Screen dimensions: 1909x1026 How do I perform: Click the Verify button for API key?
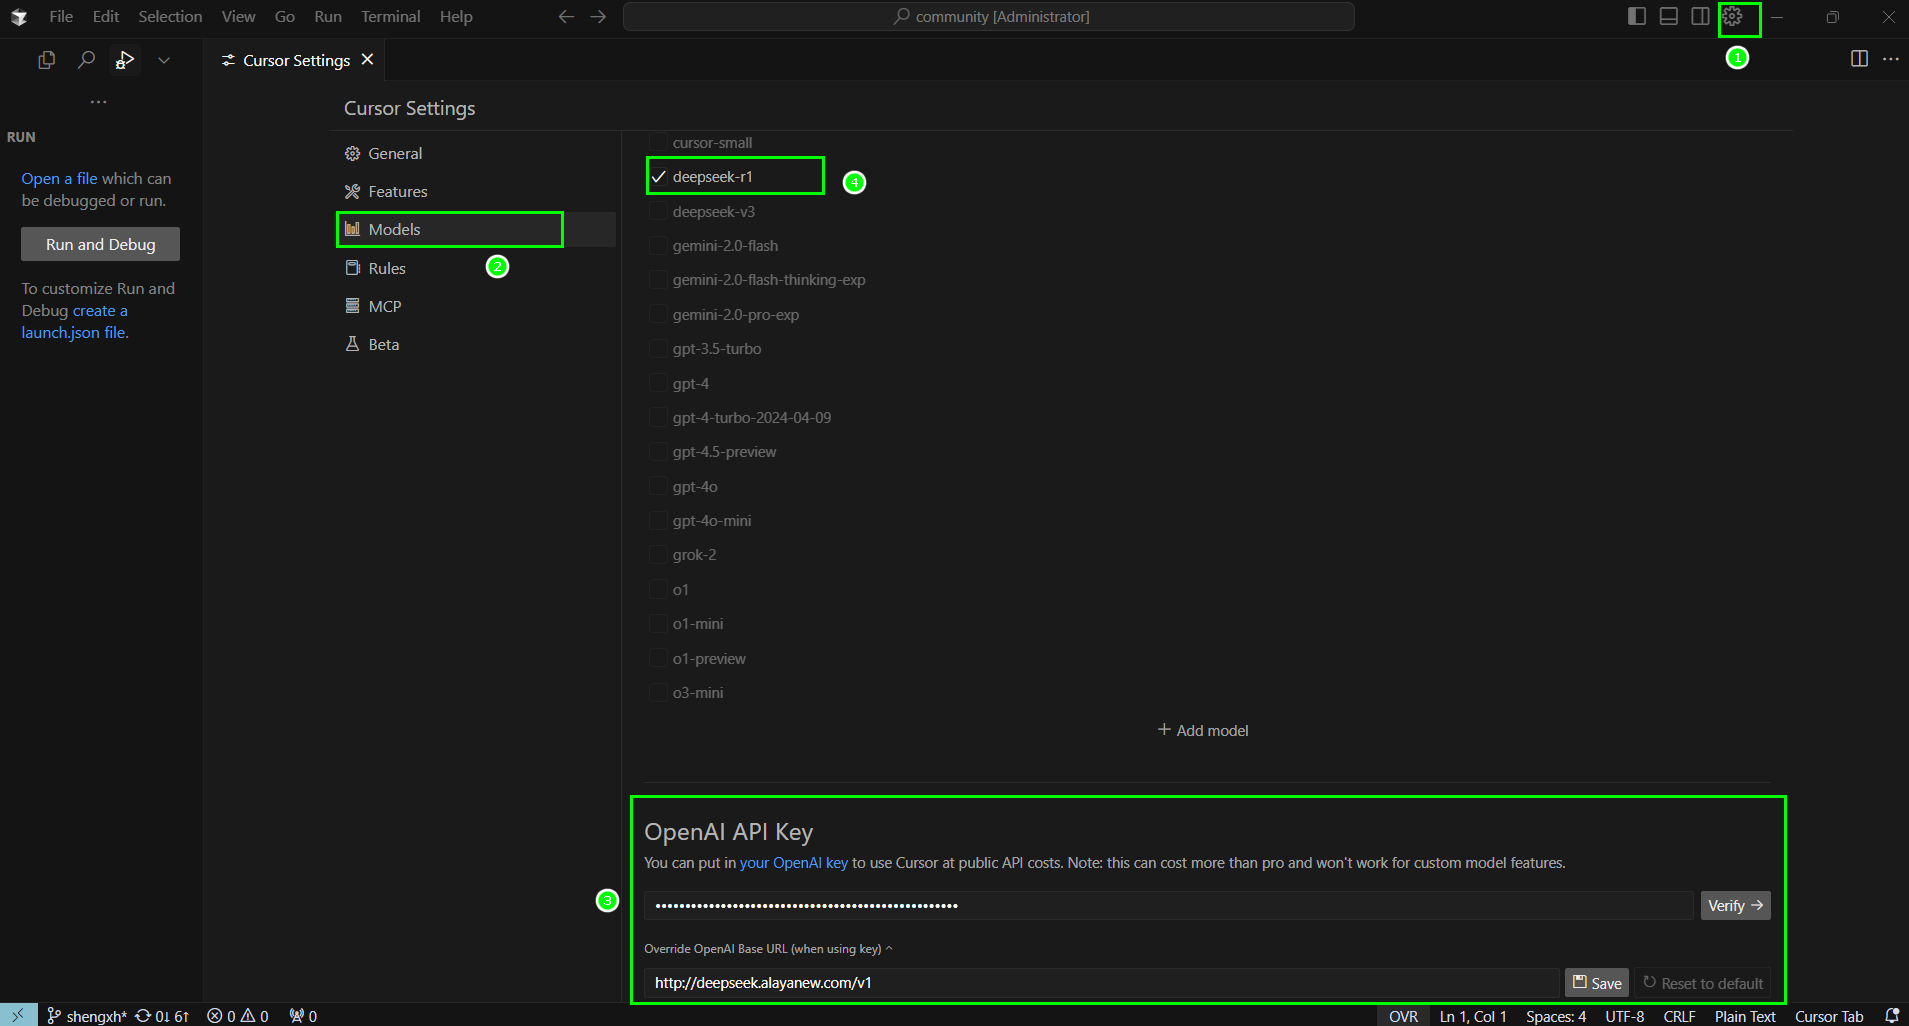(x=1735, y=906)
